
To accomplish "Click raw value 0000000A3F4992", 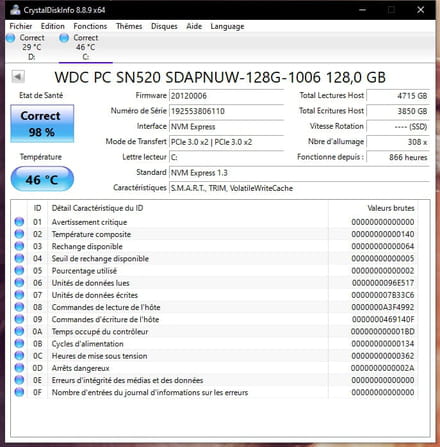I will coord(383,307).
